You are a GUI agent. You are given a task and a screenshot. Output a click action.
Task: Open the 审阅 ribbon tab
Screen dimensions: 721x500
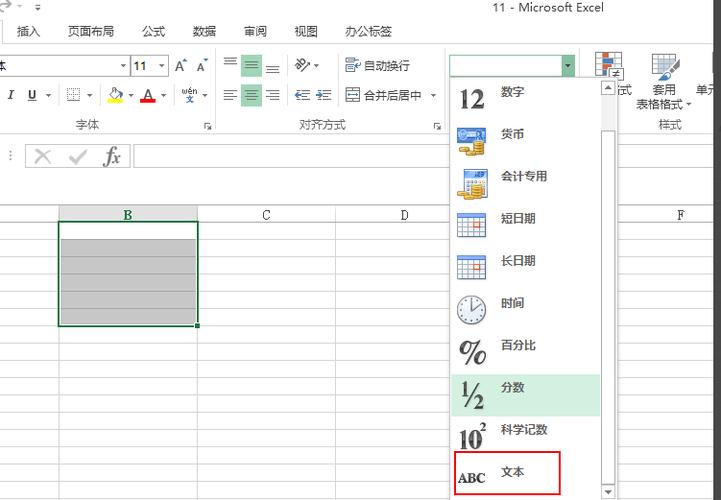pyautogui.click(x=255, y=32)
